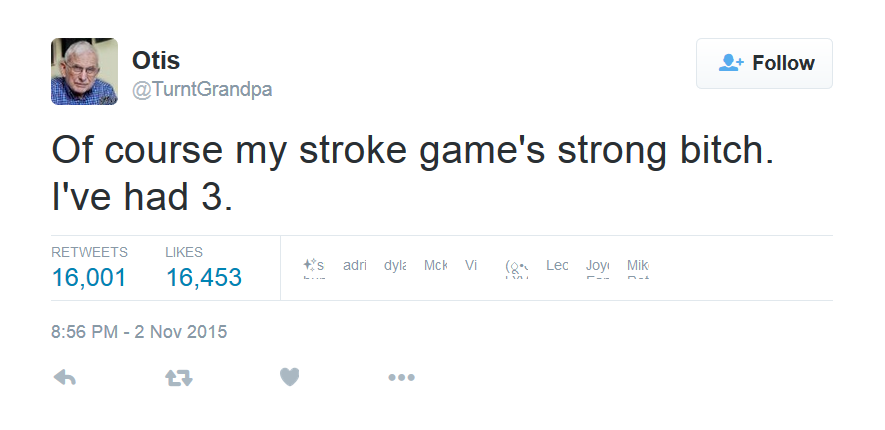Like the tweet with heart icon
Viewport: 885px width, 430px height.
click(x=289, y=377)
